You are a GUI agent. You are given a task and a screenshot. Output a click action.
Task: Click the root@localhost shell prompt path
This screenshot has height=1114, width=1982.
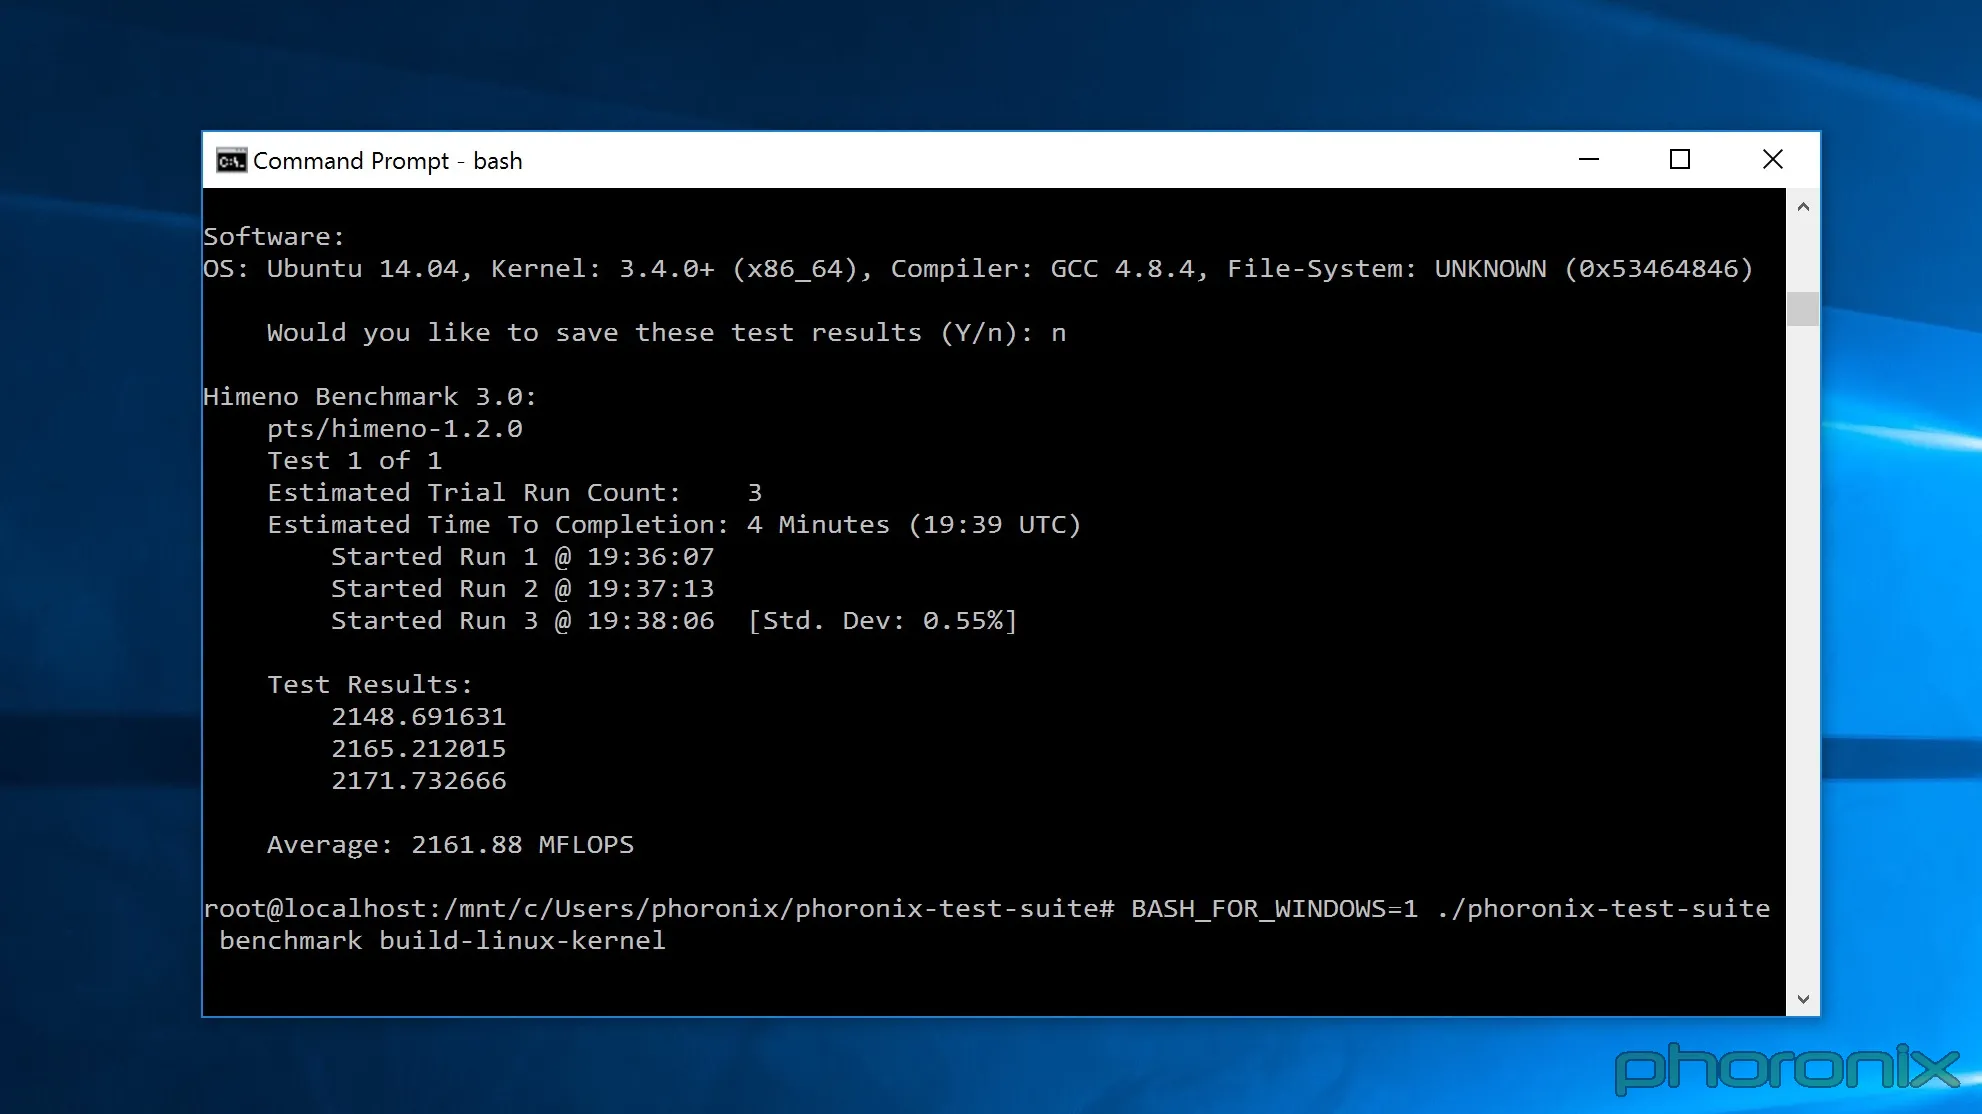(659, 909)
